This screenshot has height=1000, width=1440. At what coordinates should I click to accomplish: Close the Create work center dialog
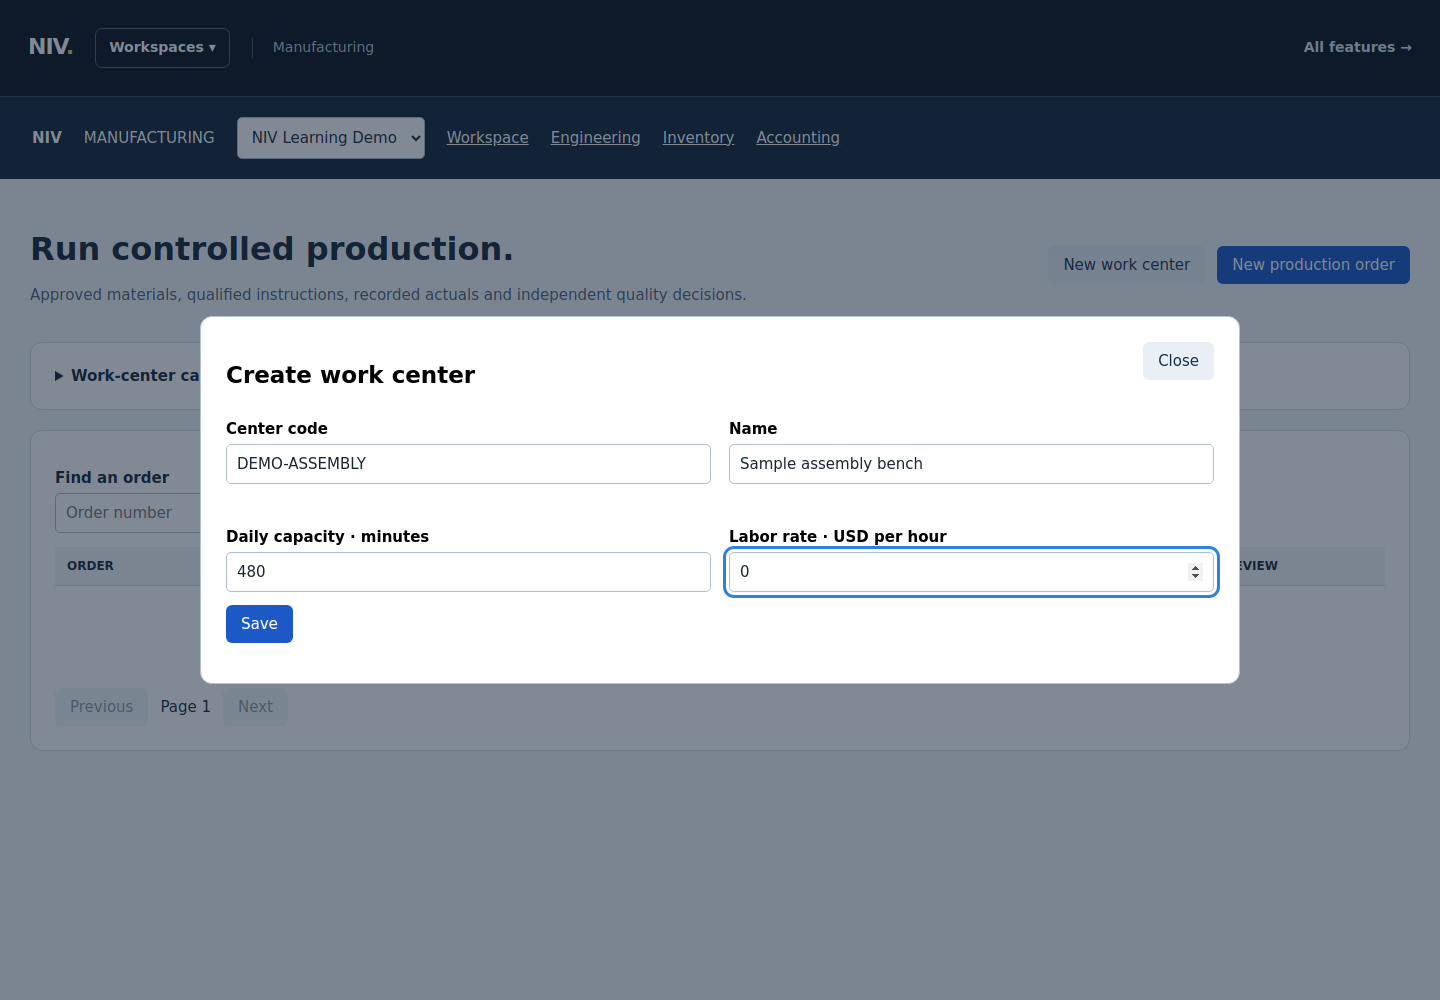pos(1178,361)
